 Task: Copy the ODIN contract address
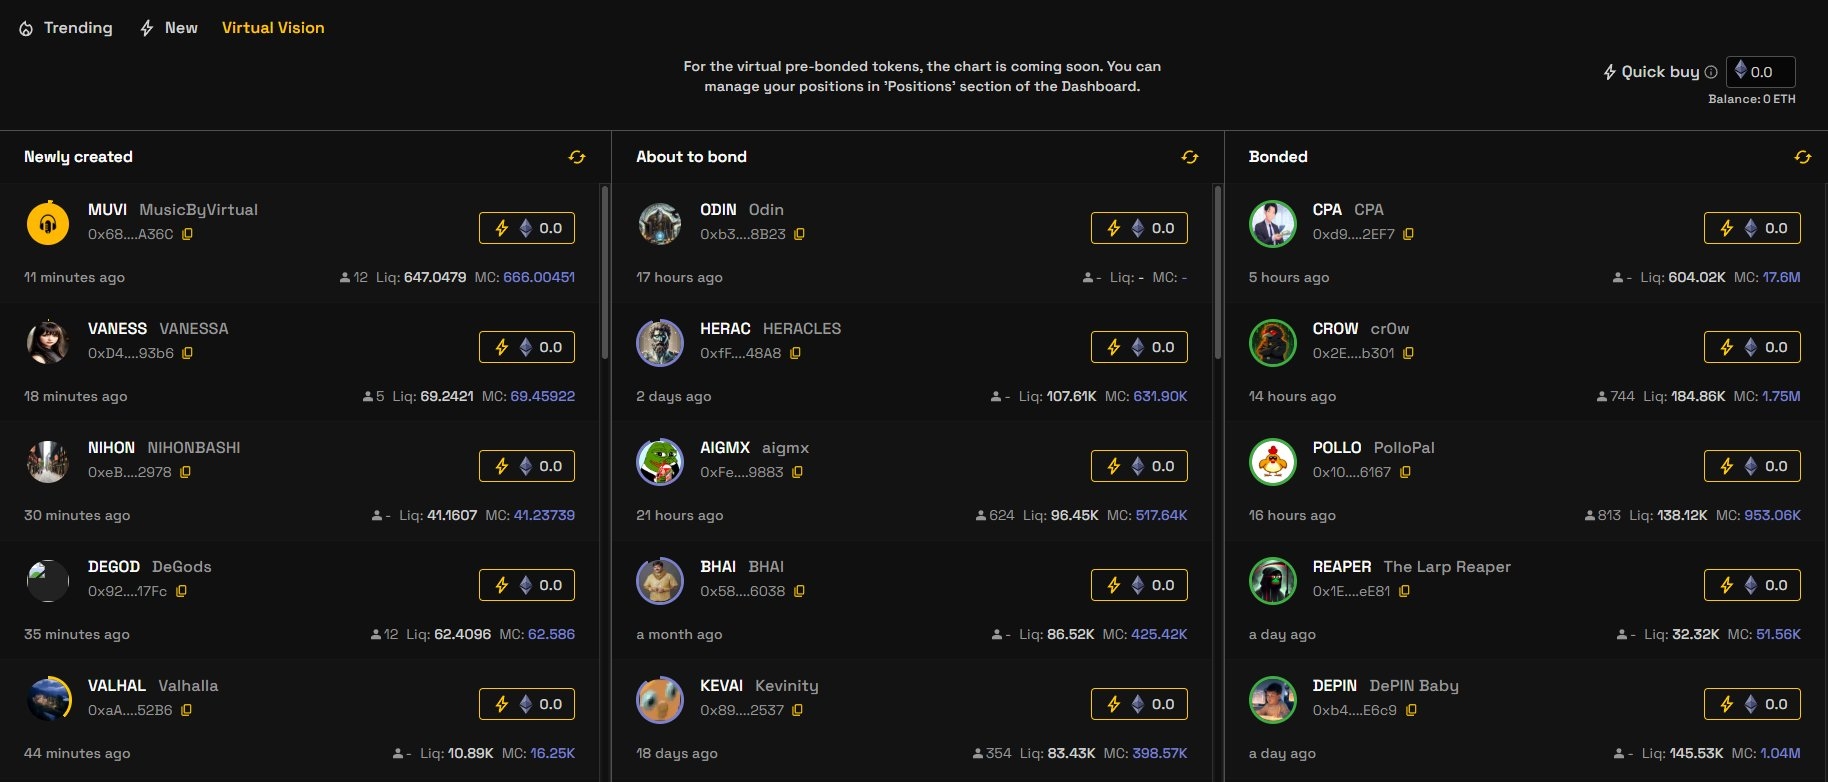[x=799, y=234]
